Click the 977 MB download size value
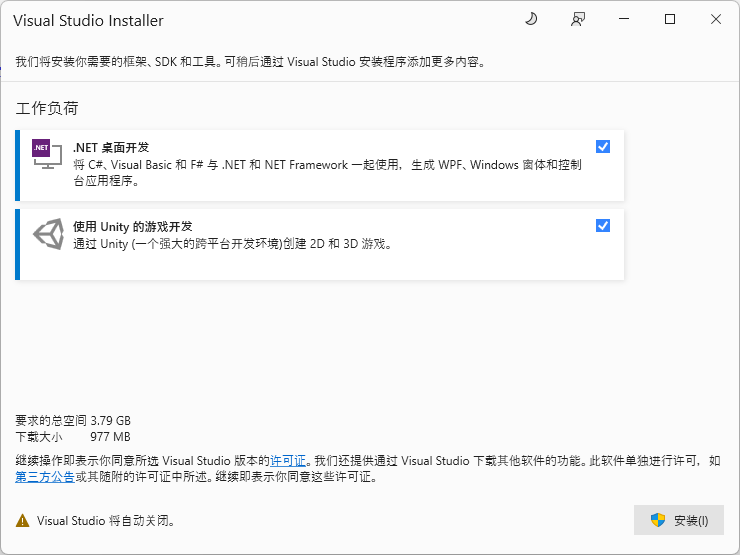 110,437
